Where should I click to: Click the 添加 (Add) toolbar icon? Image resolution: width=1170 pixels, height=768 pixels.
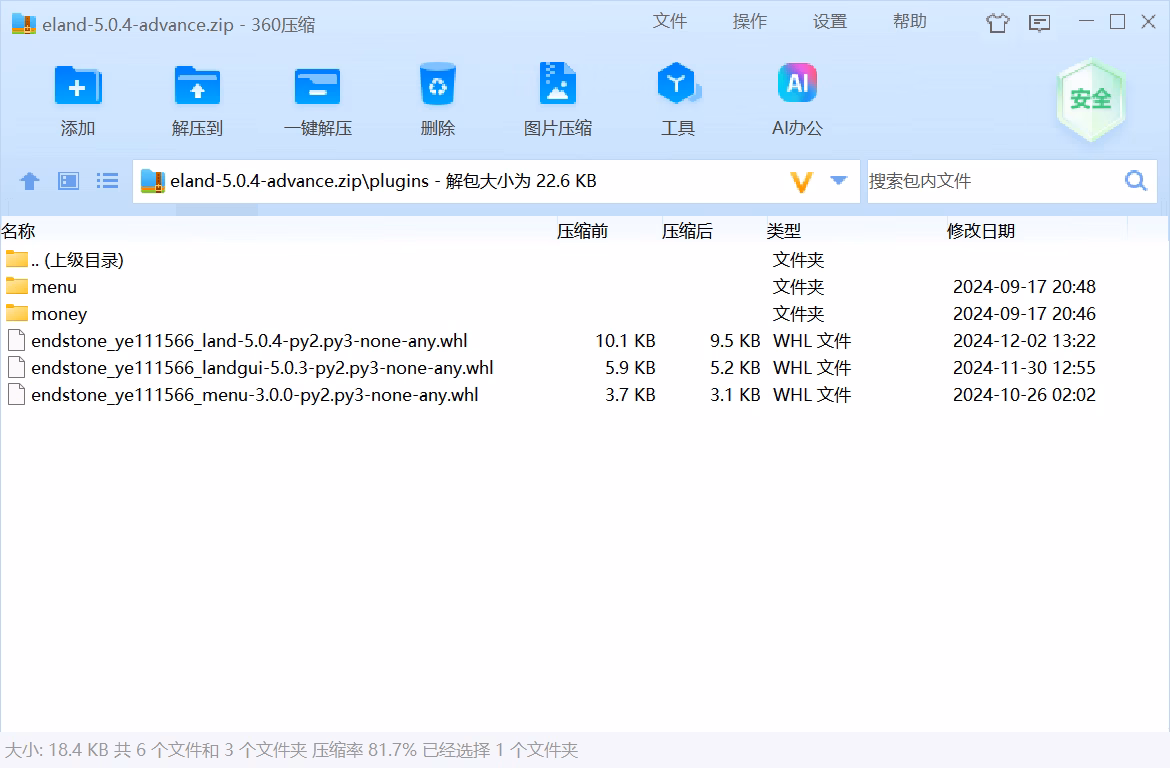pos(78,87)
